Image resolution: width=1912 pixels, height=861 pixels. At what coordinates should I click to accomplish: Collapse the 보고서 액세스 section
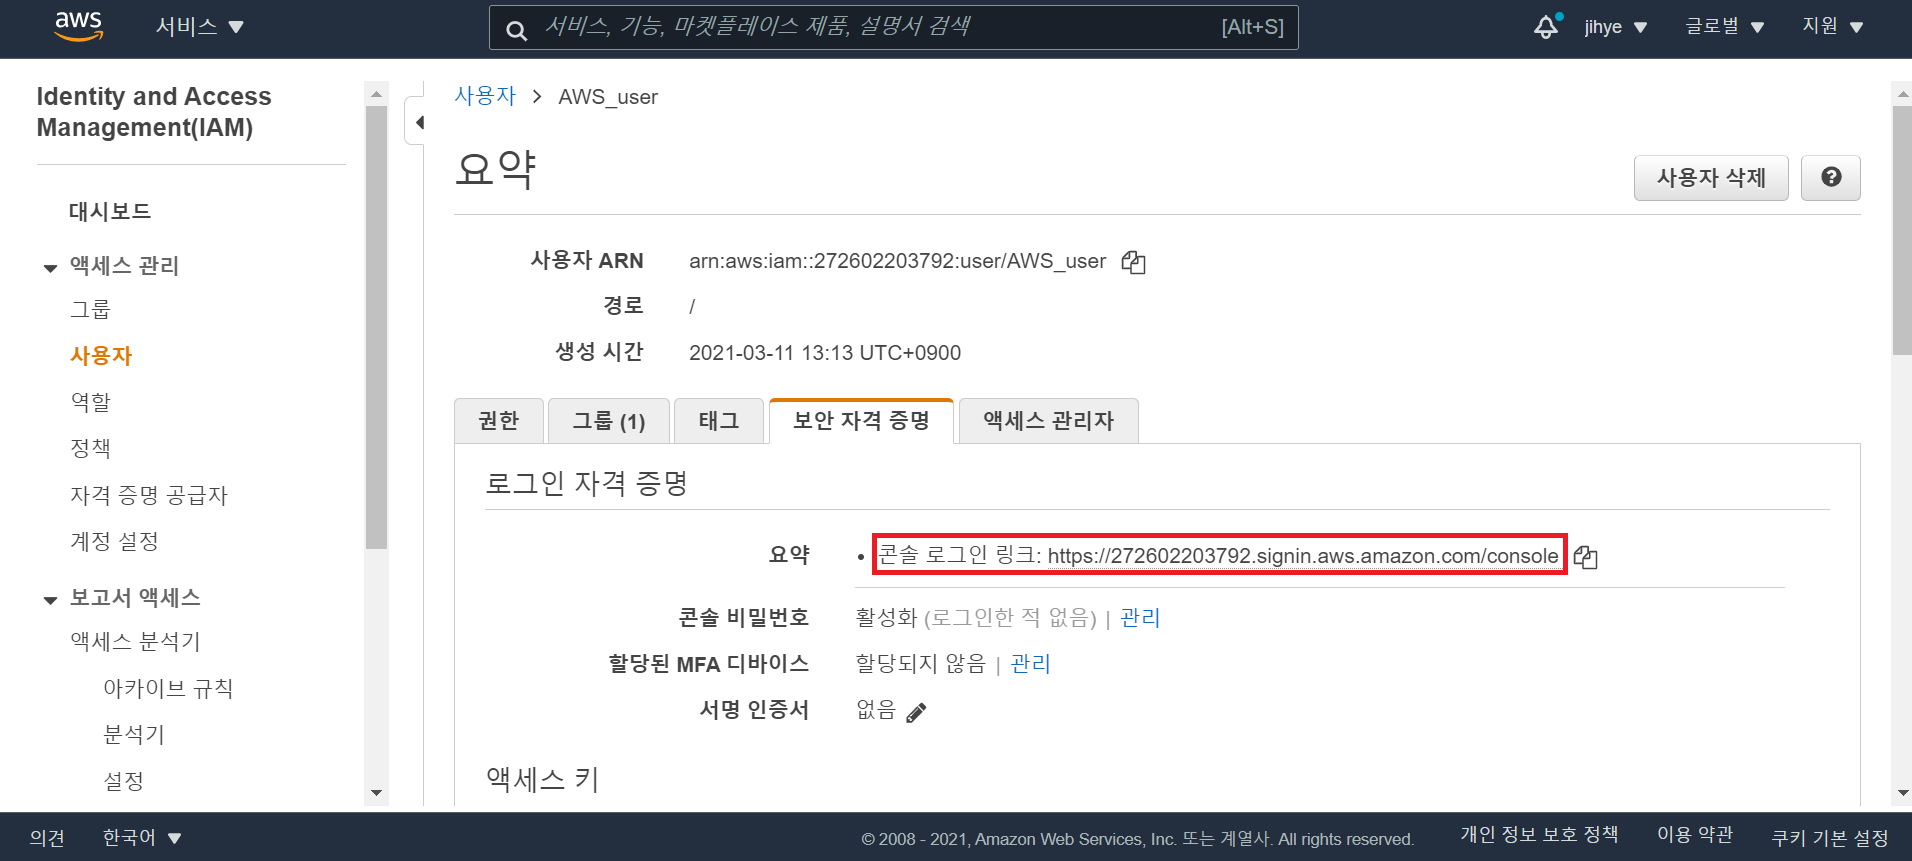(x=50, y=600)
